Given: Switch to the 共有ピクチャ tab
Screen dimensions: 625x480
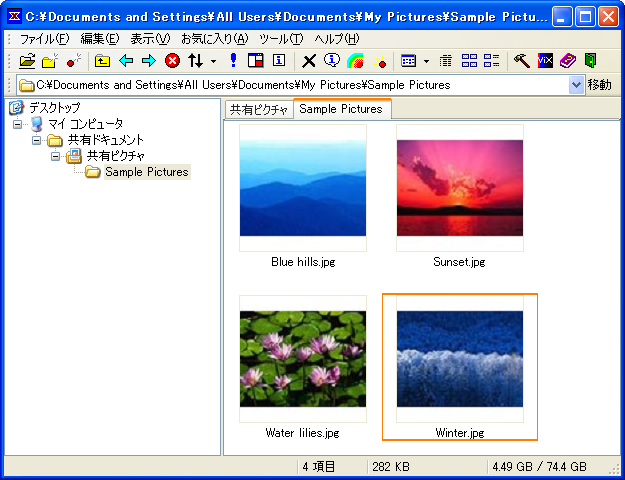Looking at the screenshot, I should click(258, 109).
